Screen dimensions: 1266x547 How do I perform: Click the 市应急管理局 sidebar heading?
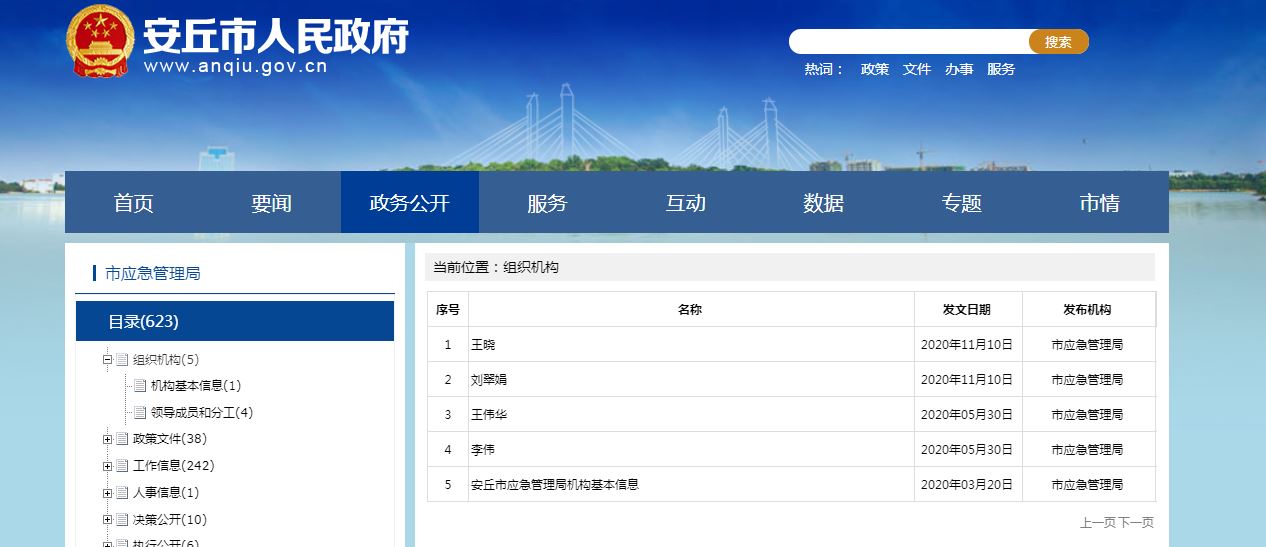pyautogui.click(x=153, y=273)
